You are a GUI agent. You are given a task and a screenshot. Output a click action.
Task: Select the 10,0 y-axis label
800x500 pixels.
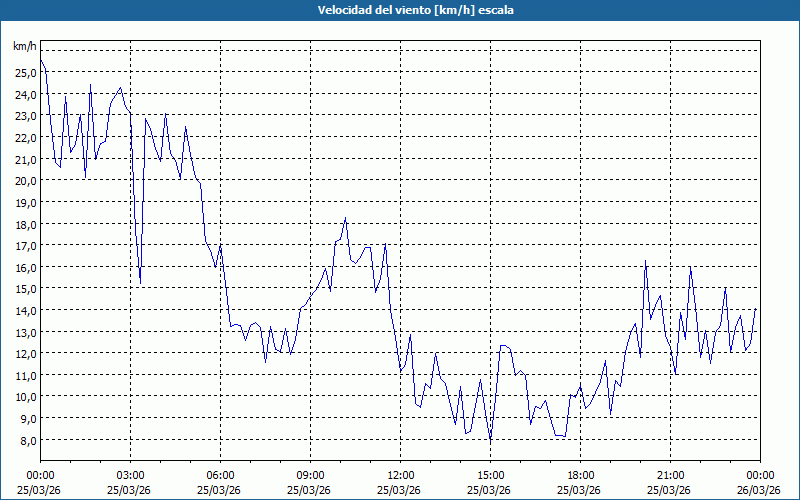tap(25, 397)
